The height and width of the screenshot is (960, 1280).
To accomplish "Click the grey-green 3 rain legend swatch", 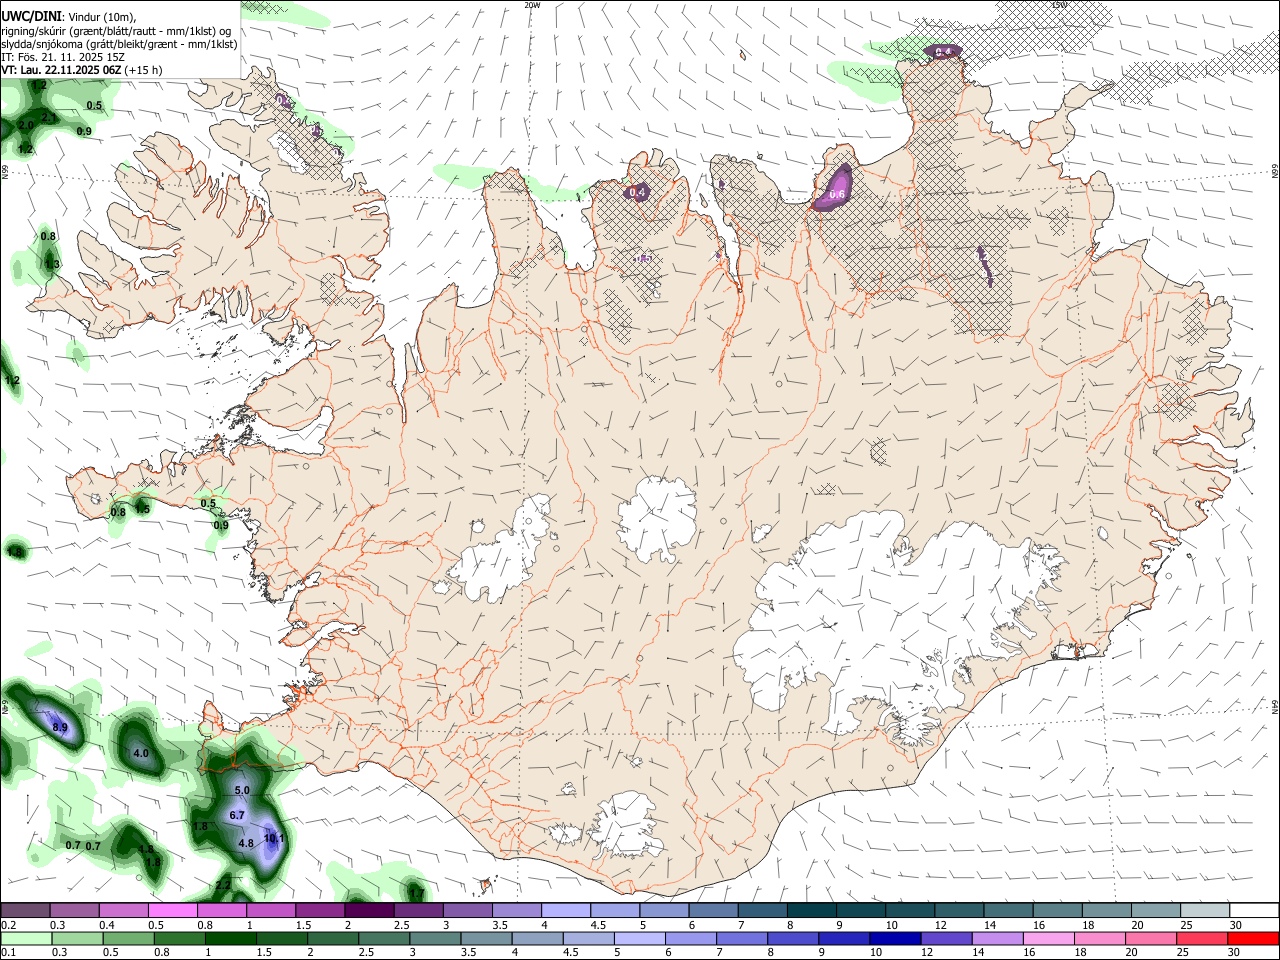I will [x=435, y=939].
